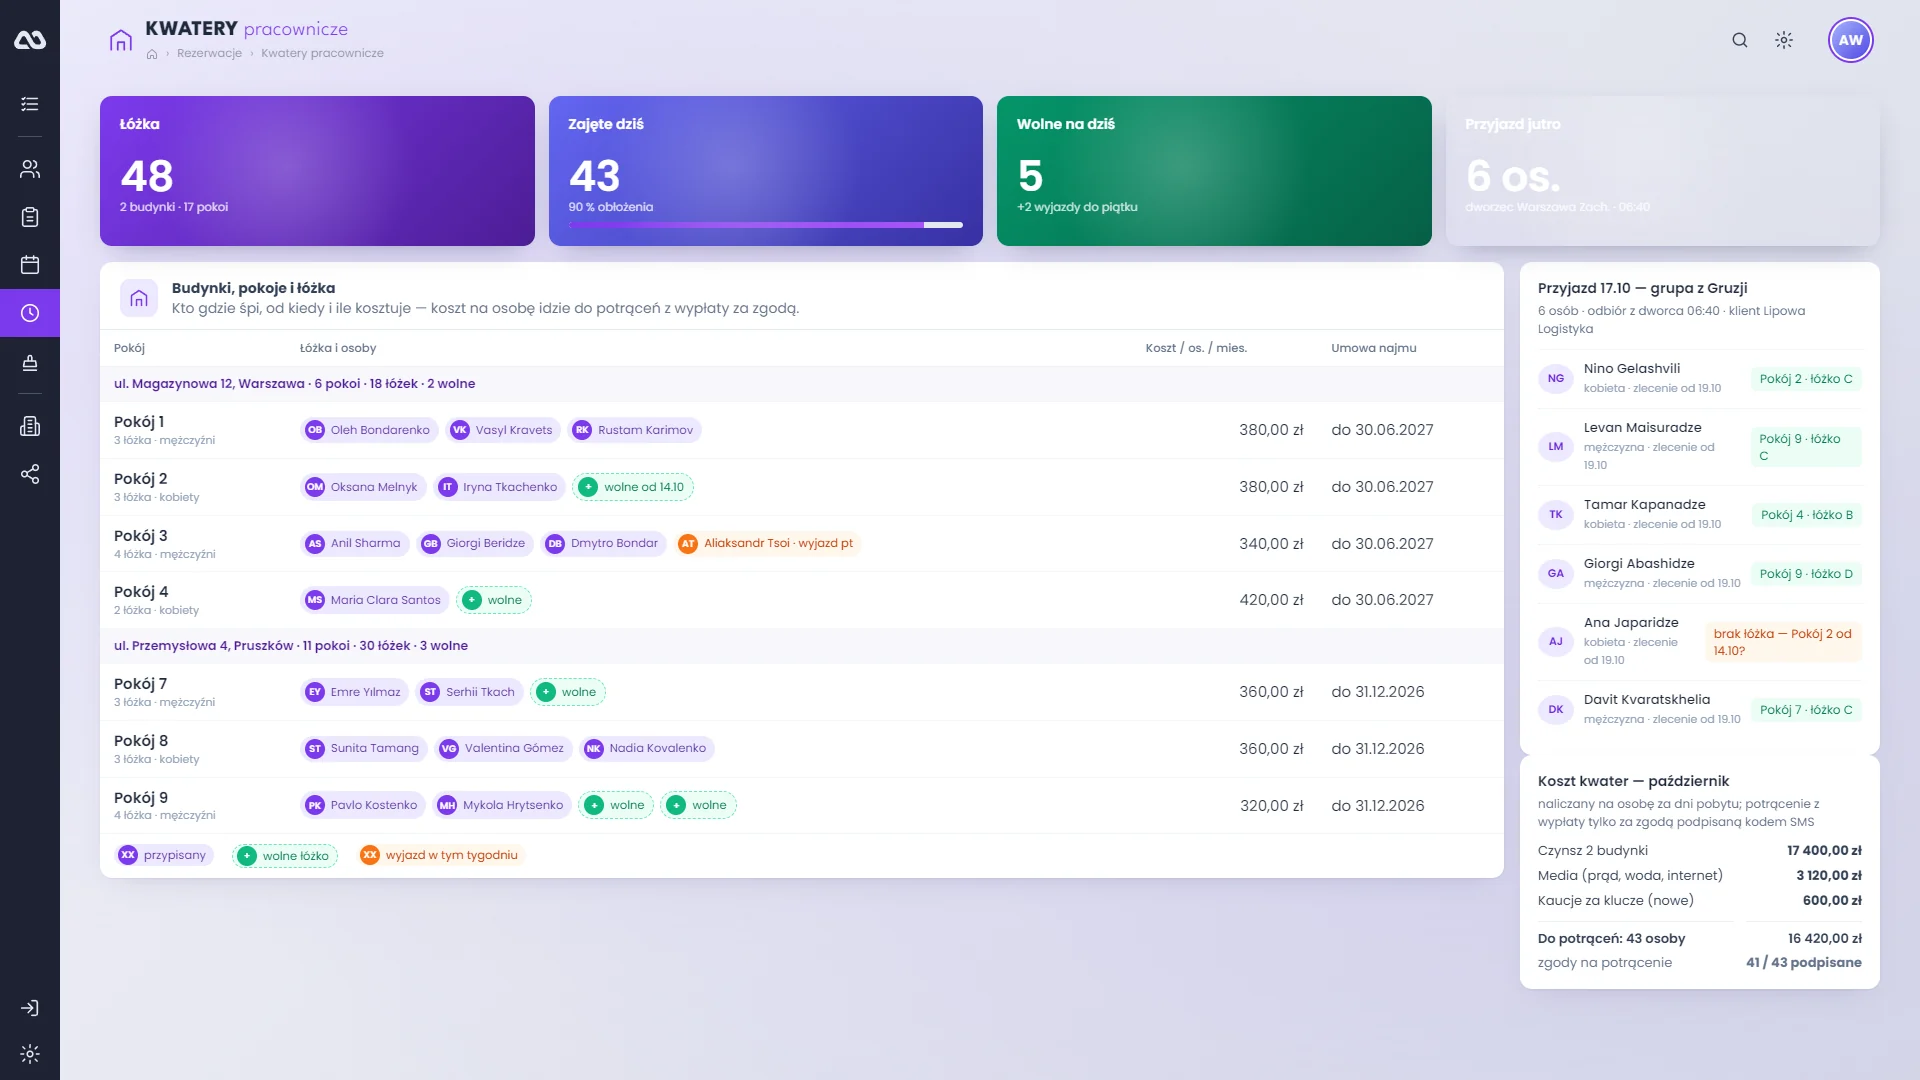The height and width of the screenshot is (1080, 1920).
Task: Click the 'Pokój 2 · łóżko C' tag for Nino Gelashvili
Action: click(x=1806, y=379)
